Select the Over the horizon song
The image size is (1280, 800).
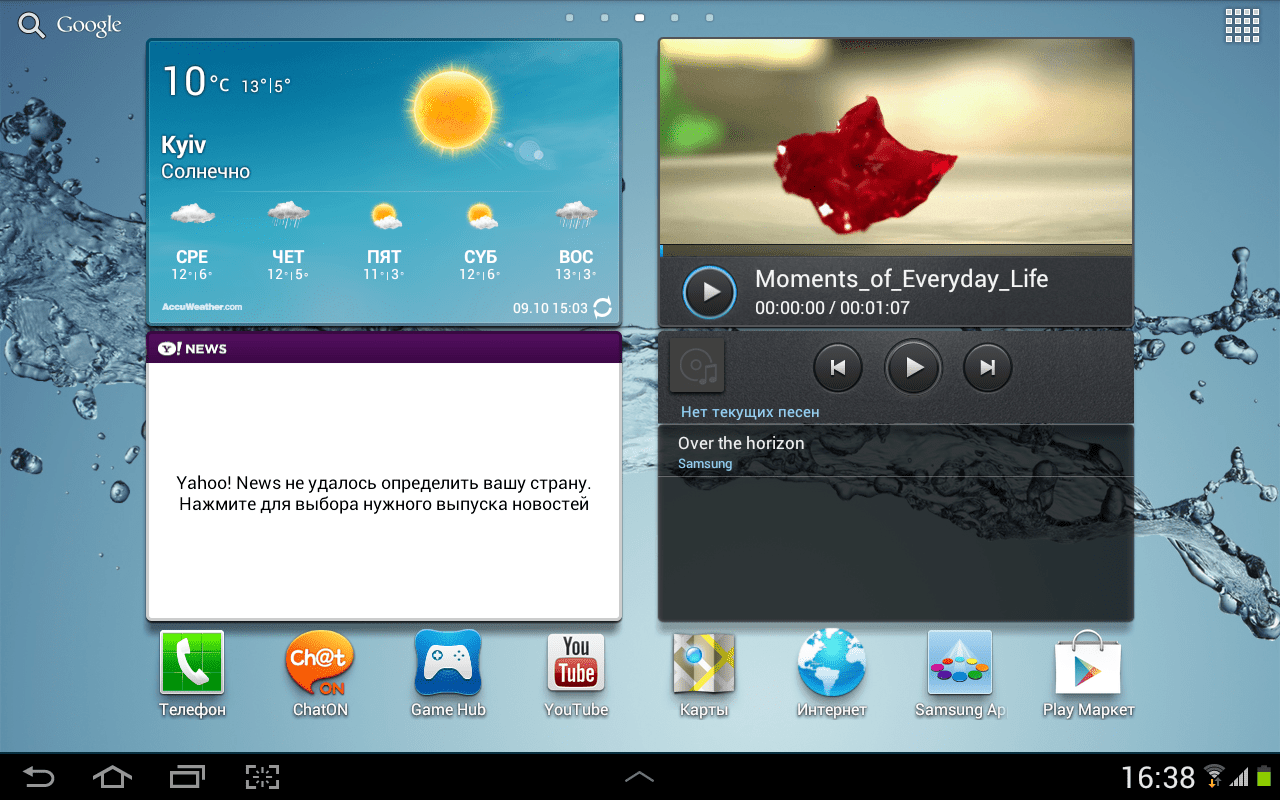tap(896, 452)
